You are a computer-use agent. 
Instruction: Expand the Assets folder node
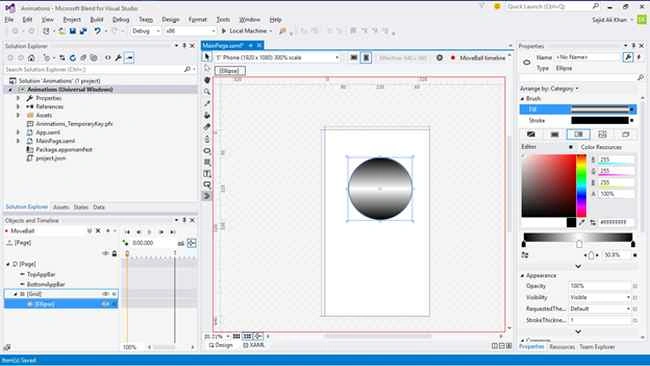(18, 115)
